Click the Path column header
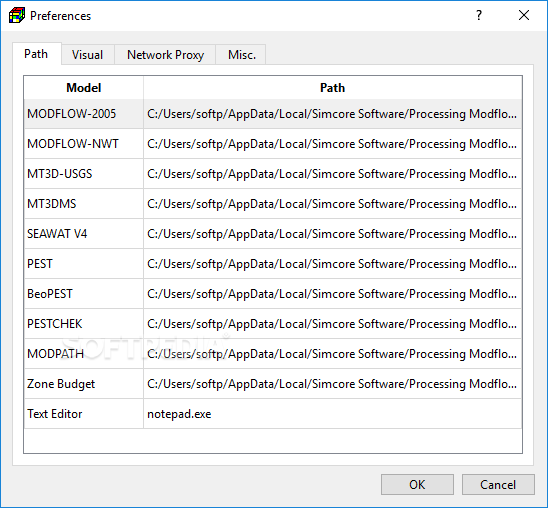This screenshot has width=548, height=508. [x=332, y=88]
